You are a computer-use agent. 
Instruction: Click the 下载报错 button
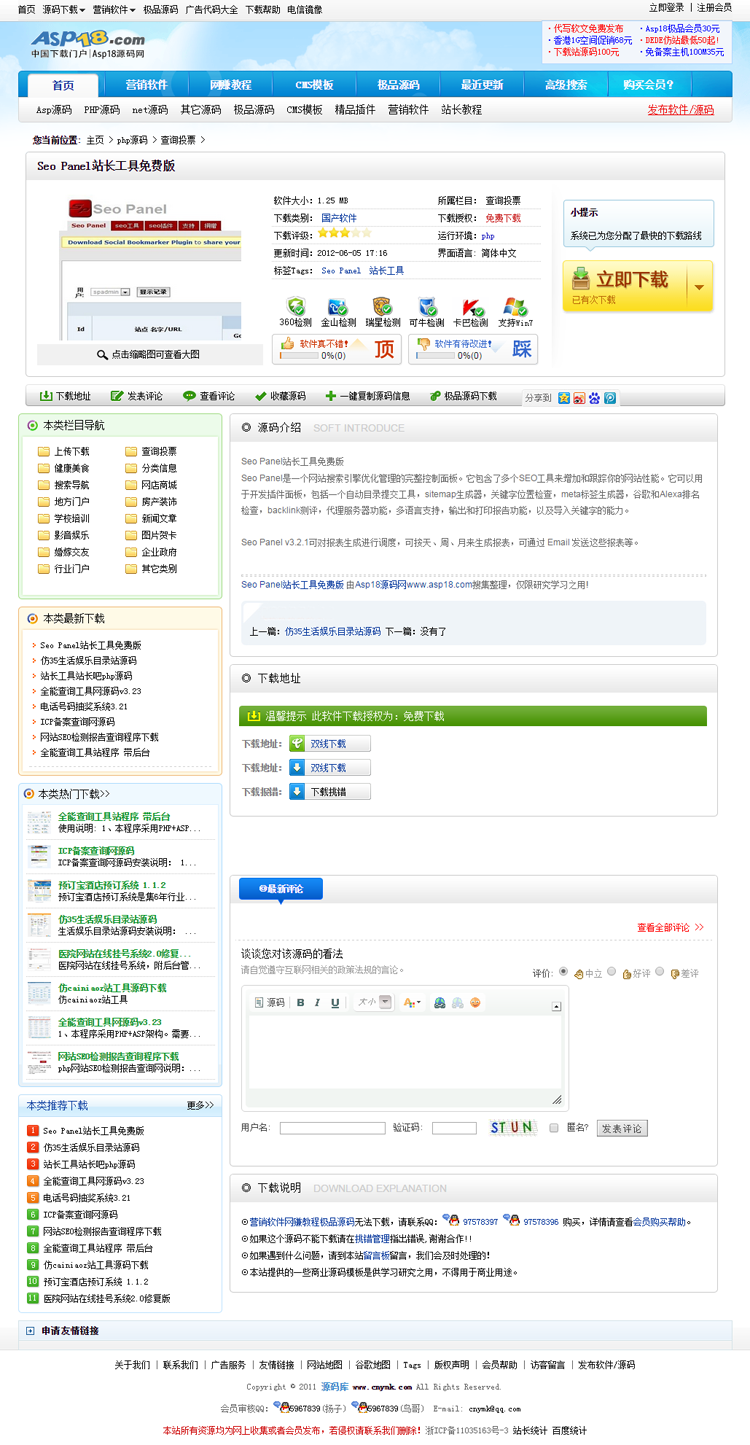click(x=330, y=792)
